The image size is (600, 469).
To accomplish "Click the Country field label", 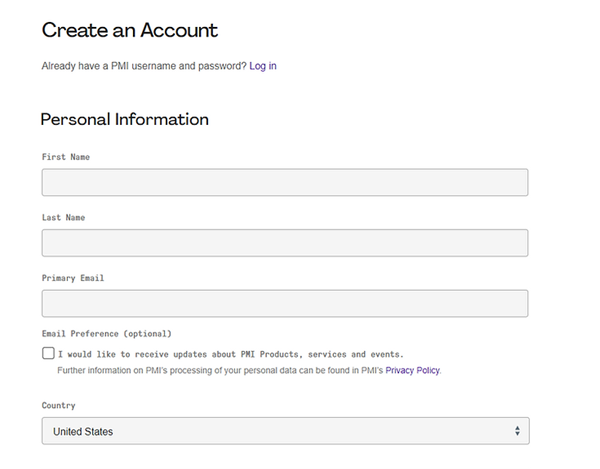I will (x=58, y=406).
